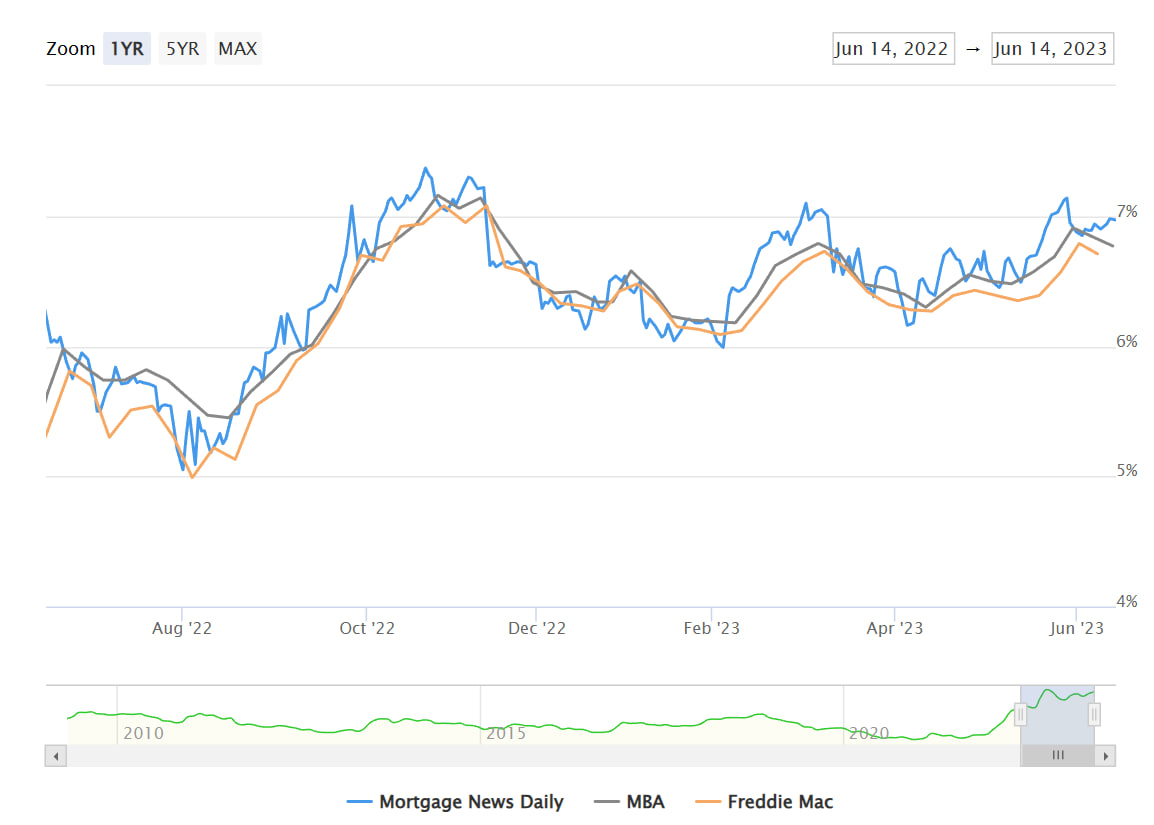Click the 7% y-axis label
The height and width of the screenshot is (825, 1154).
click(x=1127, y=212)
